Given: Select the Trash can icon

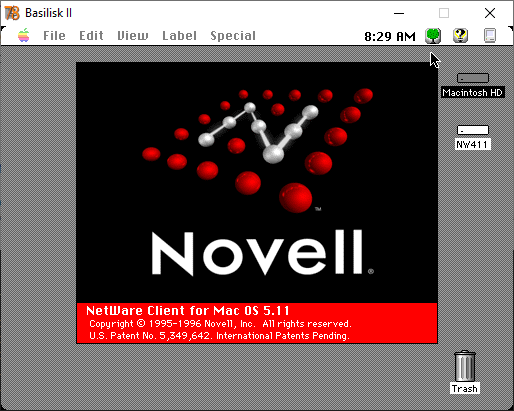Looking at the screenshot, I should click(465, 366).
